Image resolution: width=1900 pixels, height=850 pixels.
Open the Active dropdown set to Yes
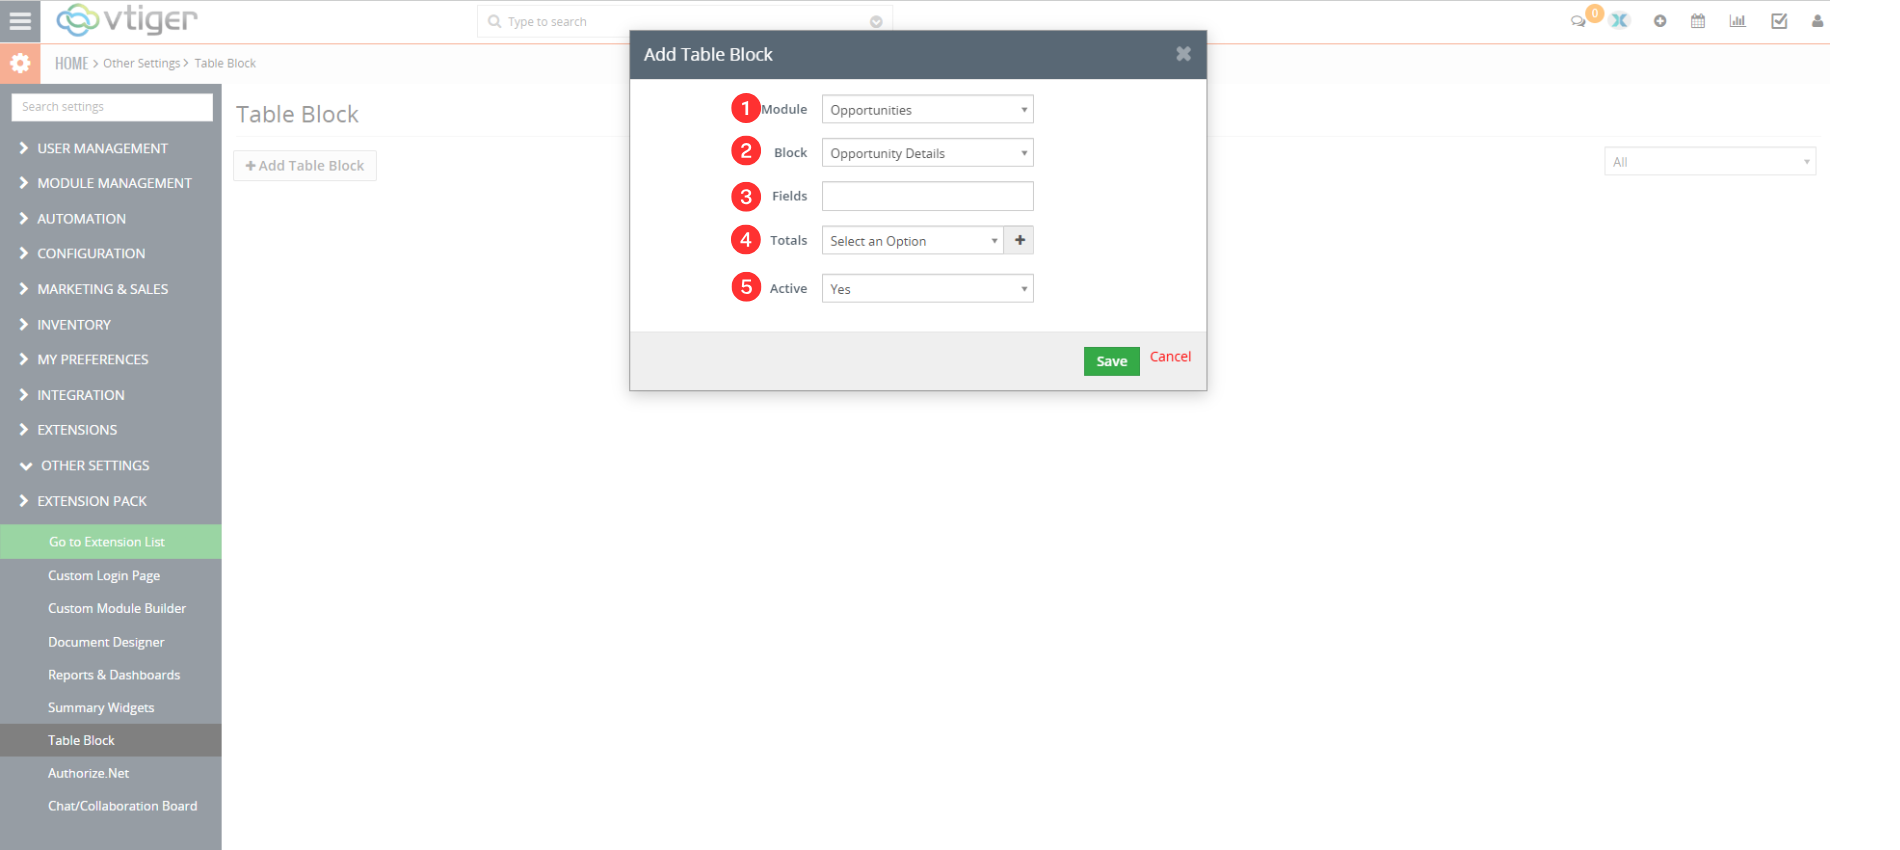click(x=927, y=289)
